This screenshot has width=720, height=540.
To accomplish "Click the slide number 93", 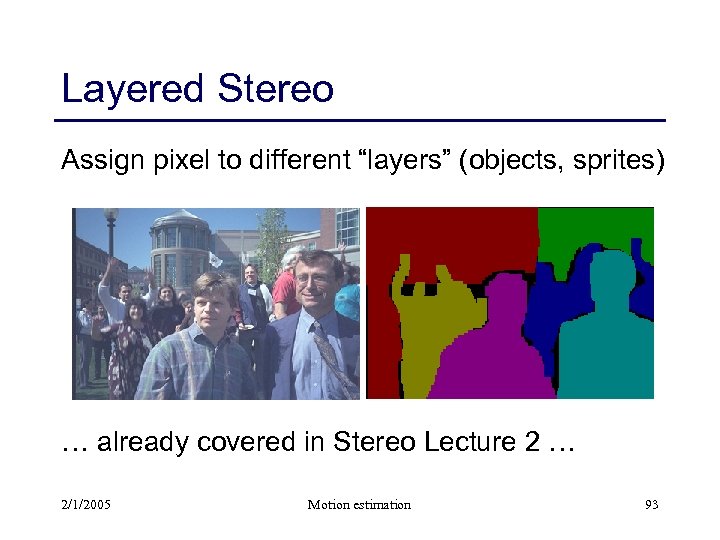I will click(x=652, y=505).
